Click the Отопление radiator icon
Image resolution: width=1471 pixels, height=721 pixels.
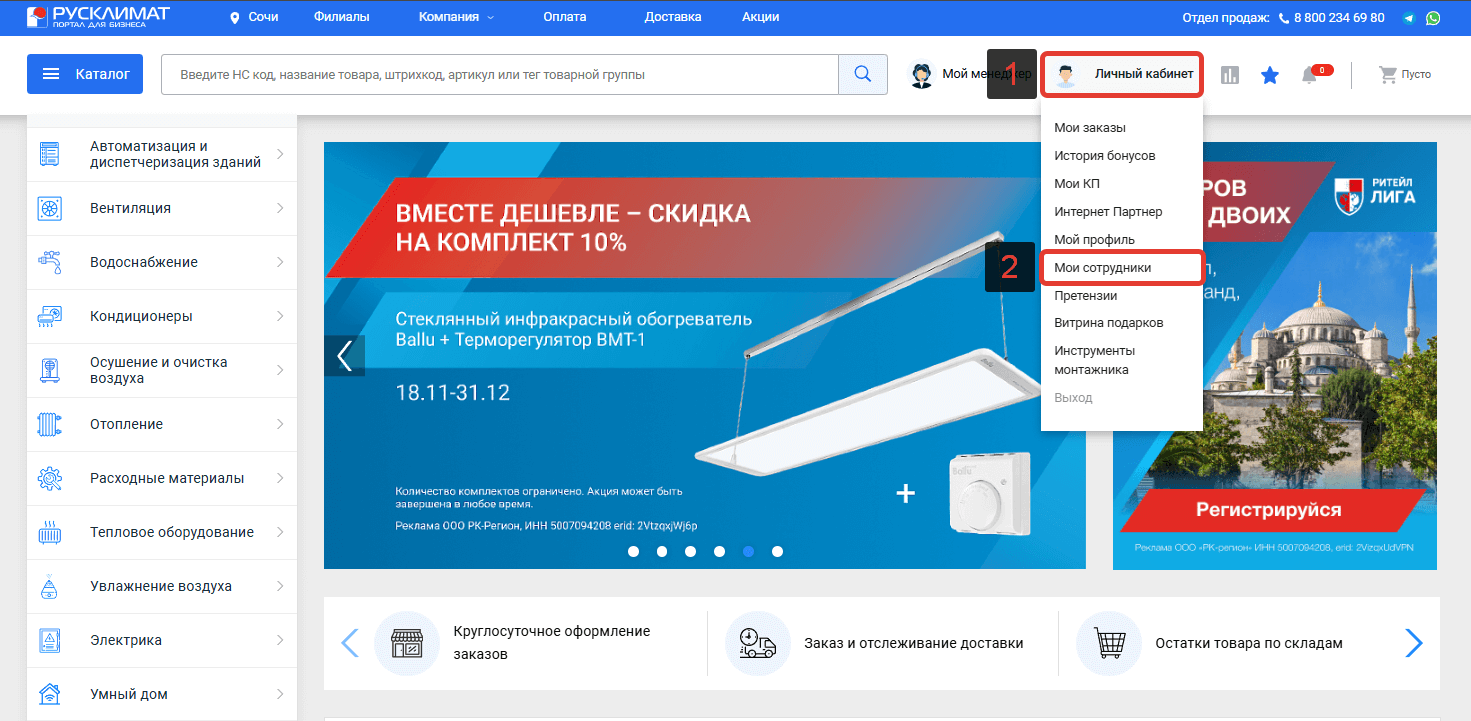[x=49, y=424]
